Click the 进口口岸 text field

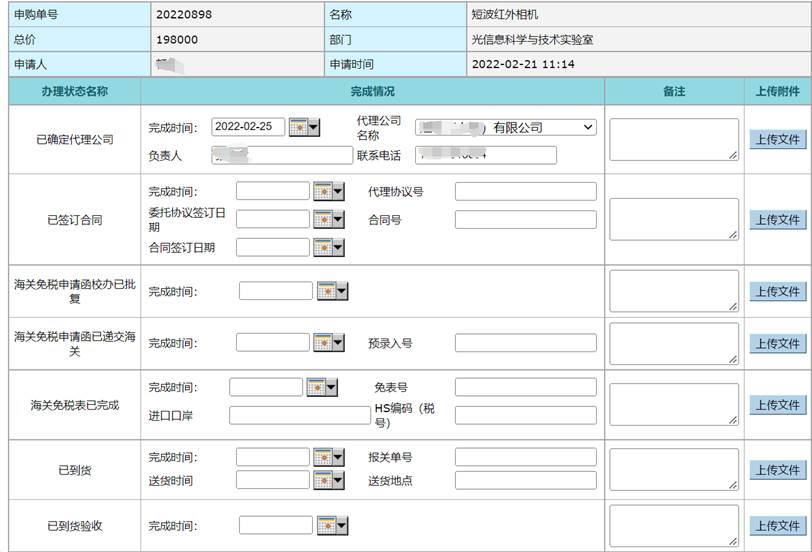[x=299, y=415]
